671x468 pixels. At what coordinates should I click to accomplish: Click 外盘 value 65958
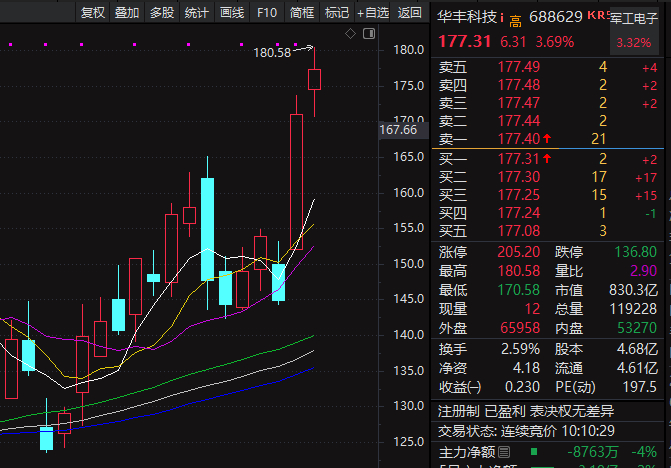coord(520,328)
